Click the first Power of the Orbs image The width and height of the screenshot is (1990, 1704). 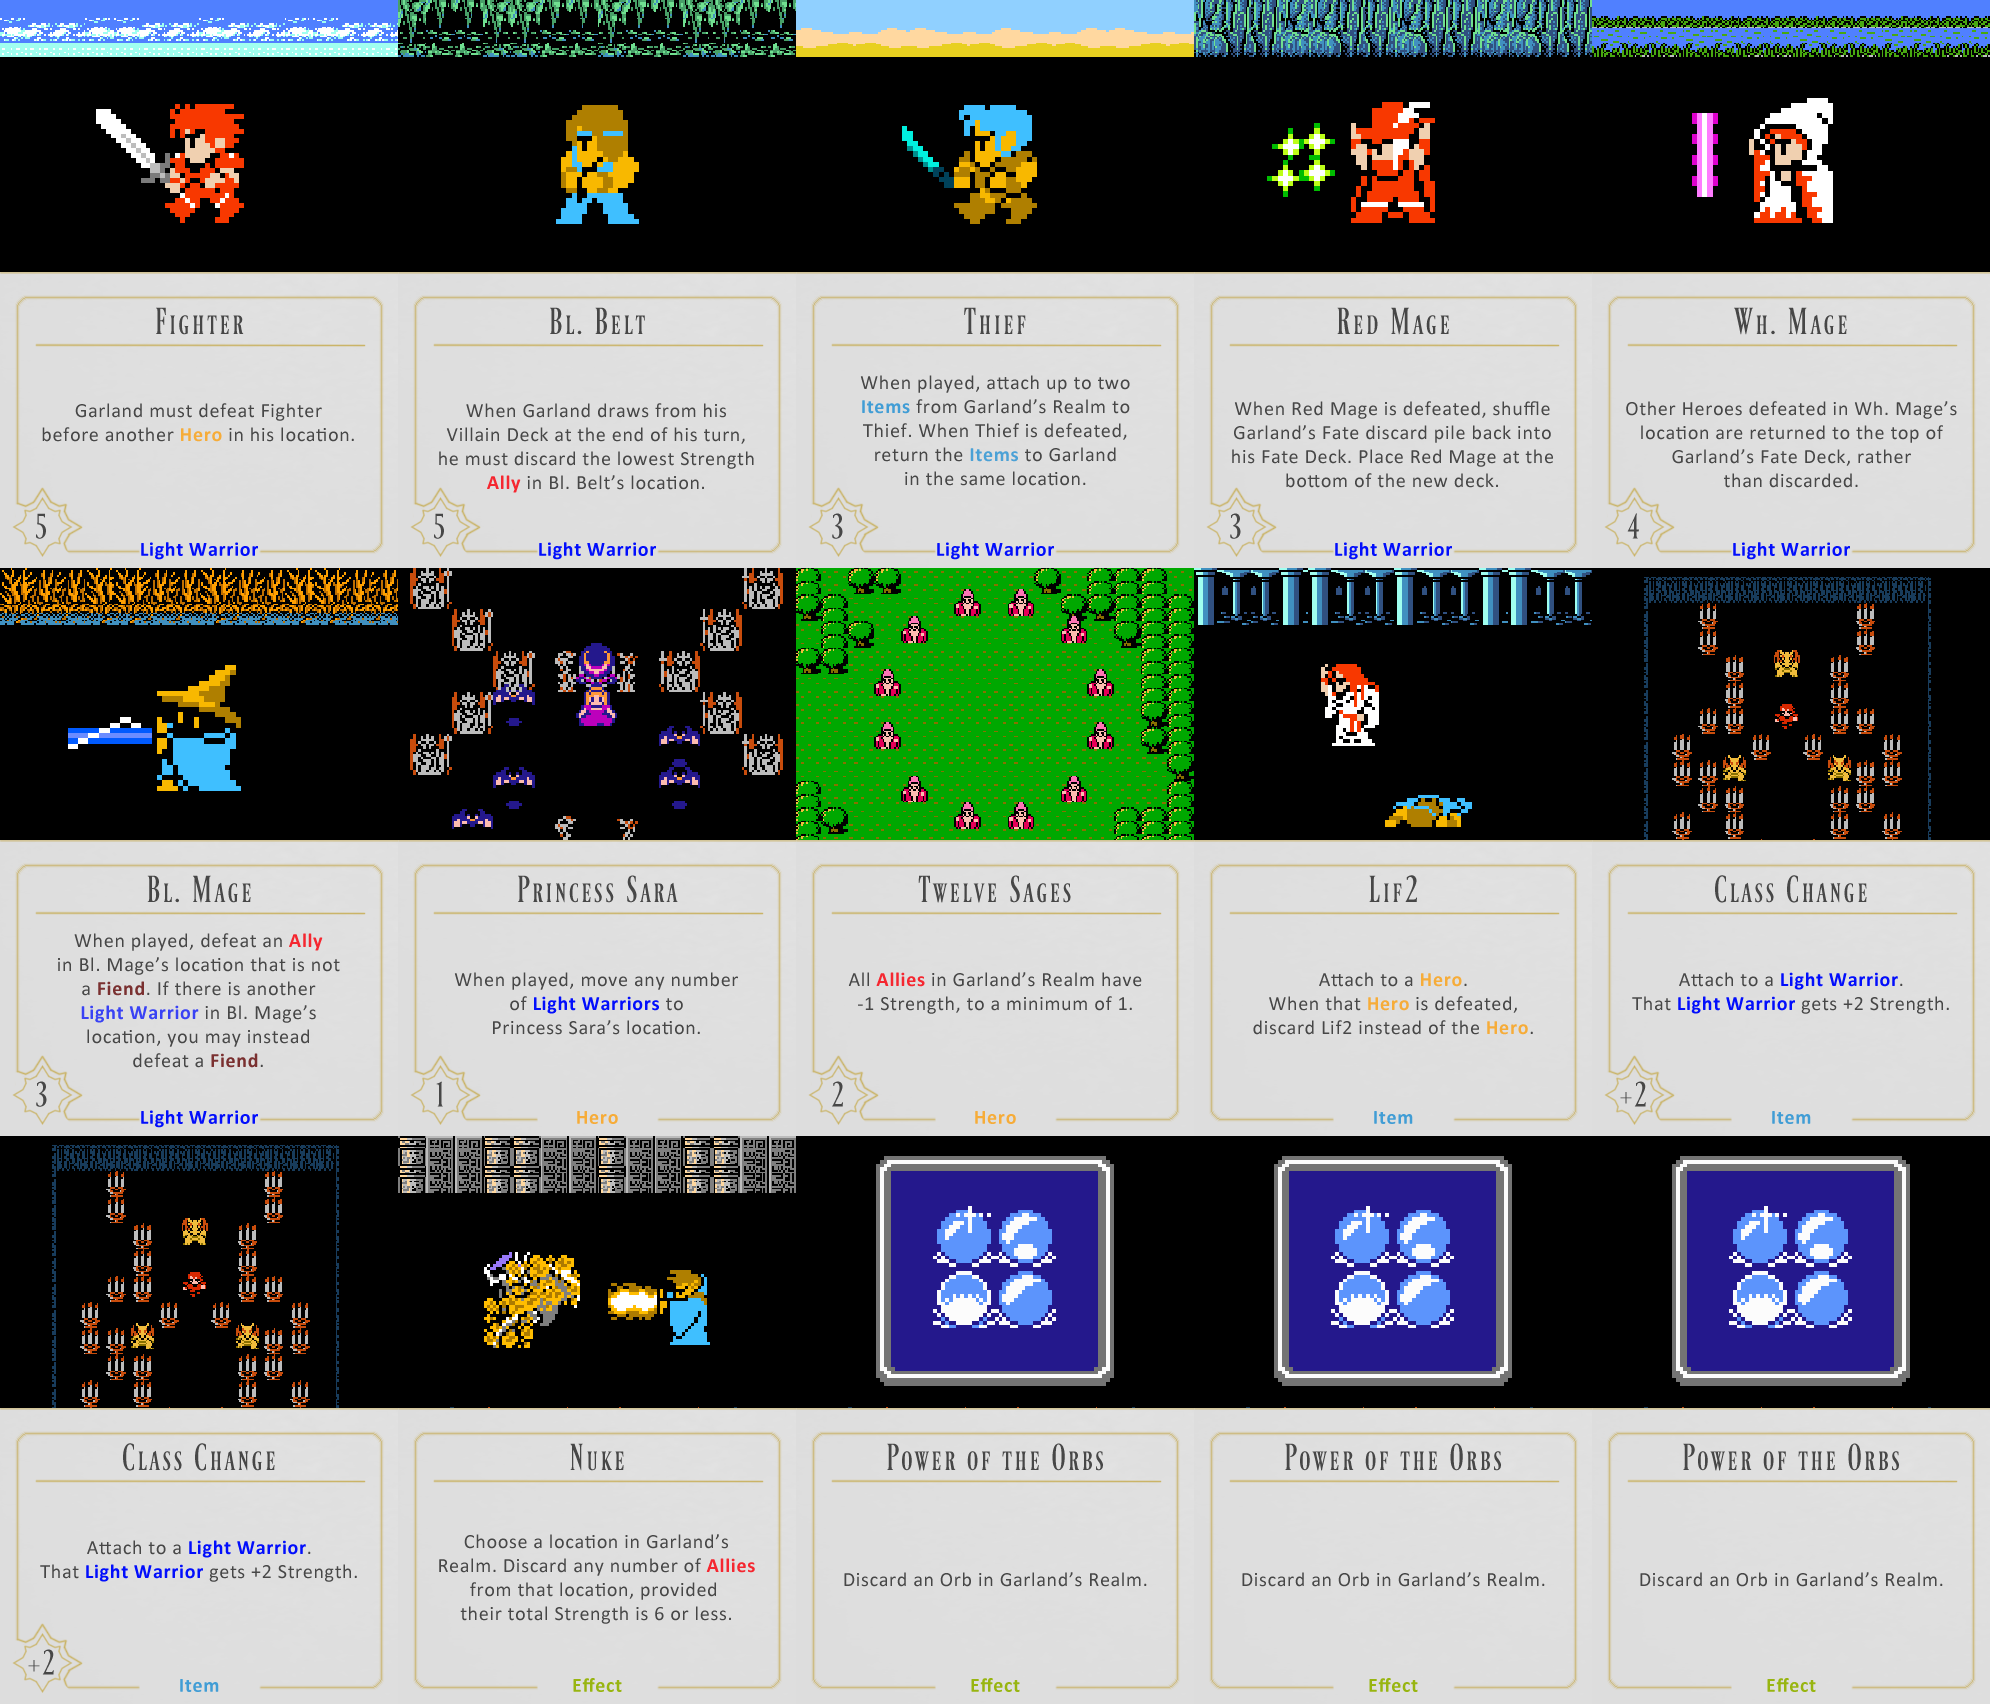[994, 1270]
